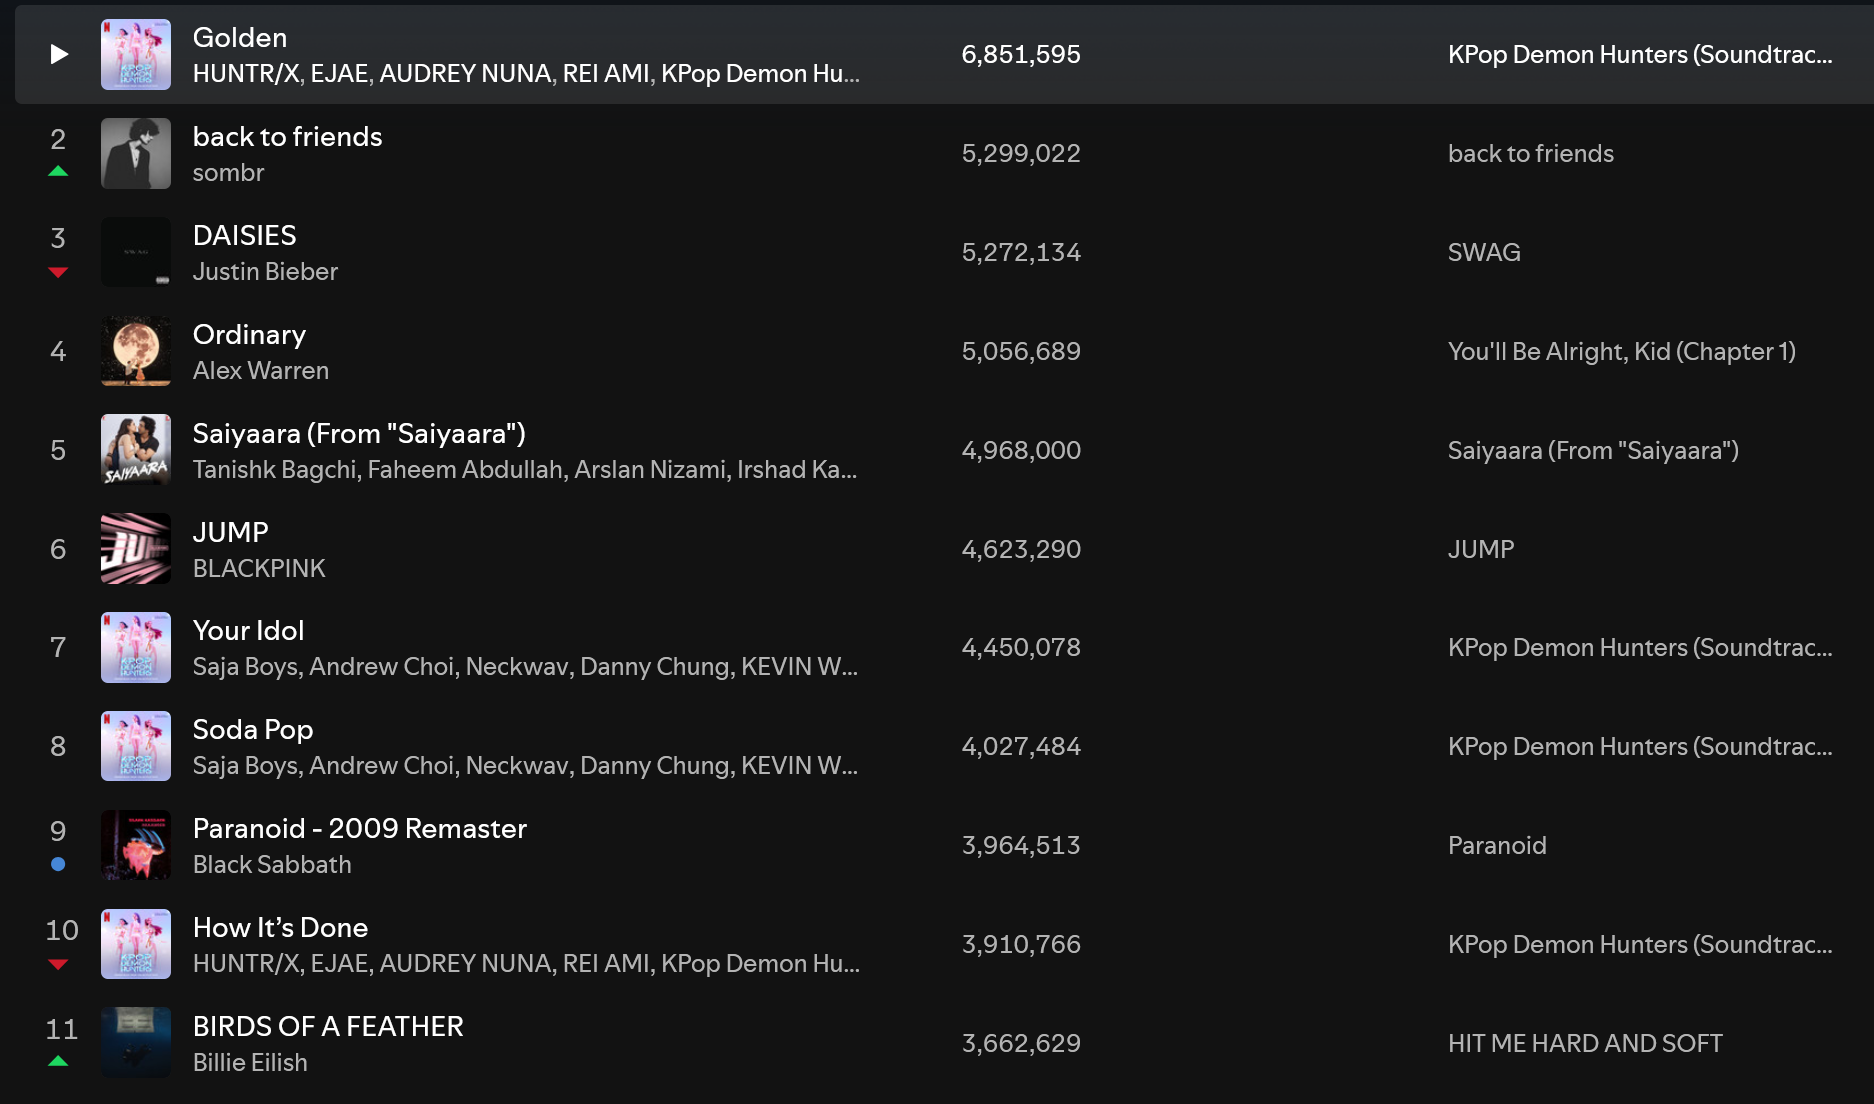Click red down arrow for How It's Done
The image size is (1874, 1104).
[58, 964]
